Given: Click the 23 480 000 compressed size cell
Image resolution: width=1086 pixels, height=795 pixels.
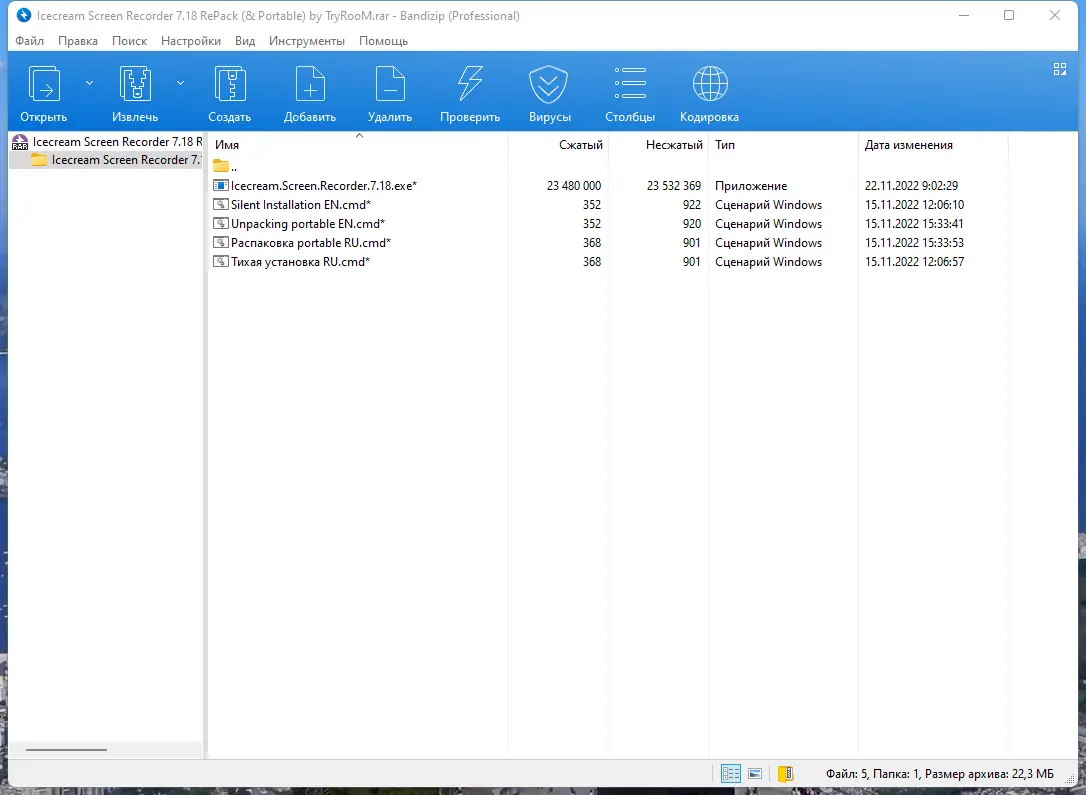Looking at the screenshot, I should point(574,186).
